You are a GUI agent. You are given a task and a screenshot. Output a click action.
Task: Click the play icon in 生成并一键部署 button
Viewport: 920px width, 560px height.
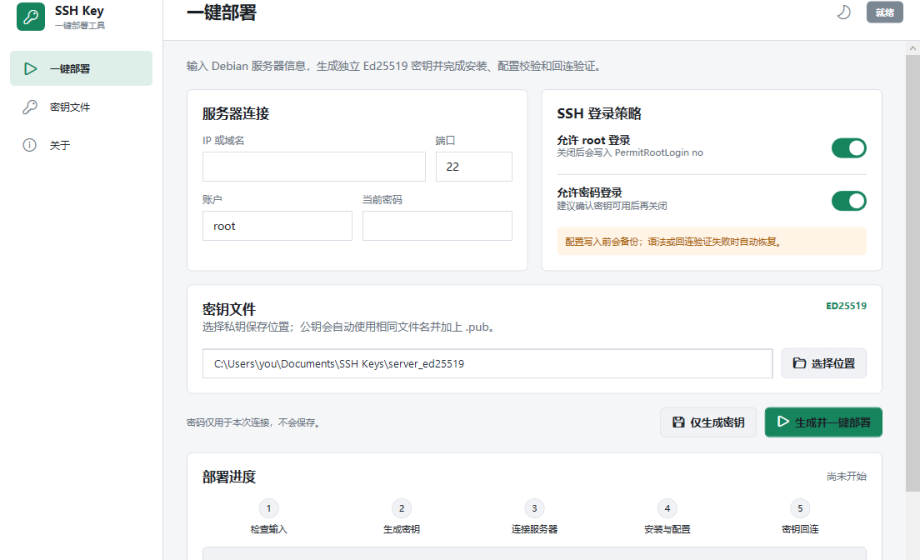pos(783,421)
